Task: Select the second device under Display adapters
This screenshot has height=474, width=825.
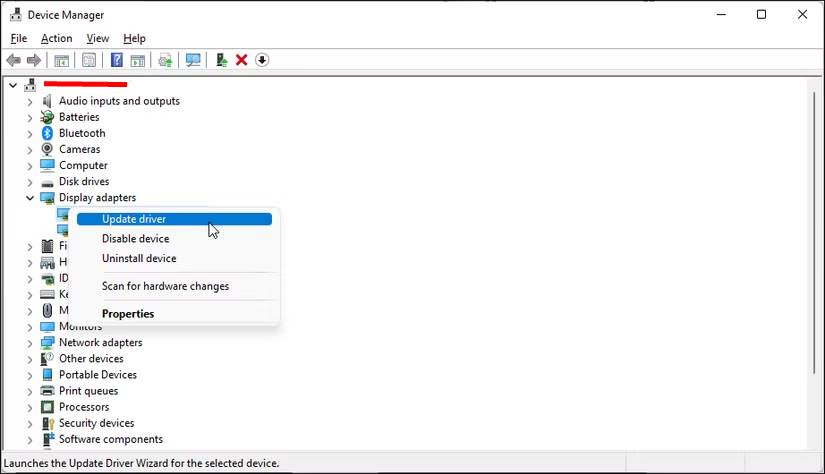Action: pyautogui.click(x=63, y=230)
